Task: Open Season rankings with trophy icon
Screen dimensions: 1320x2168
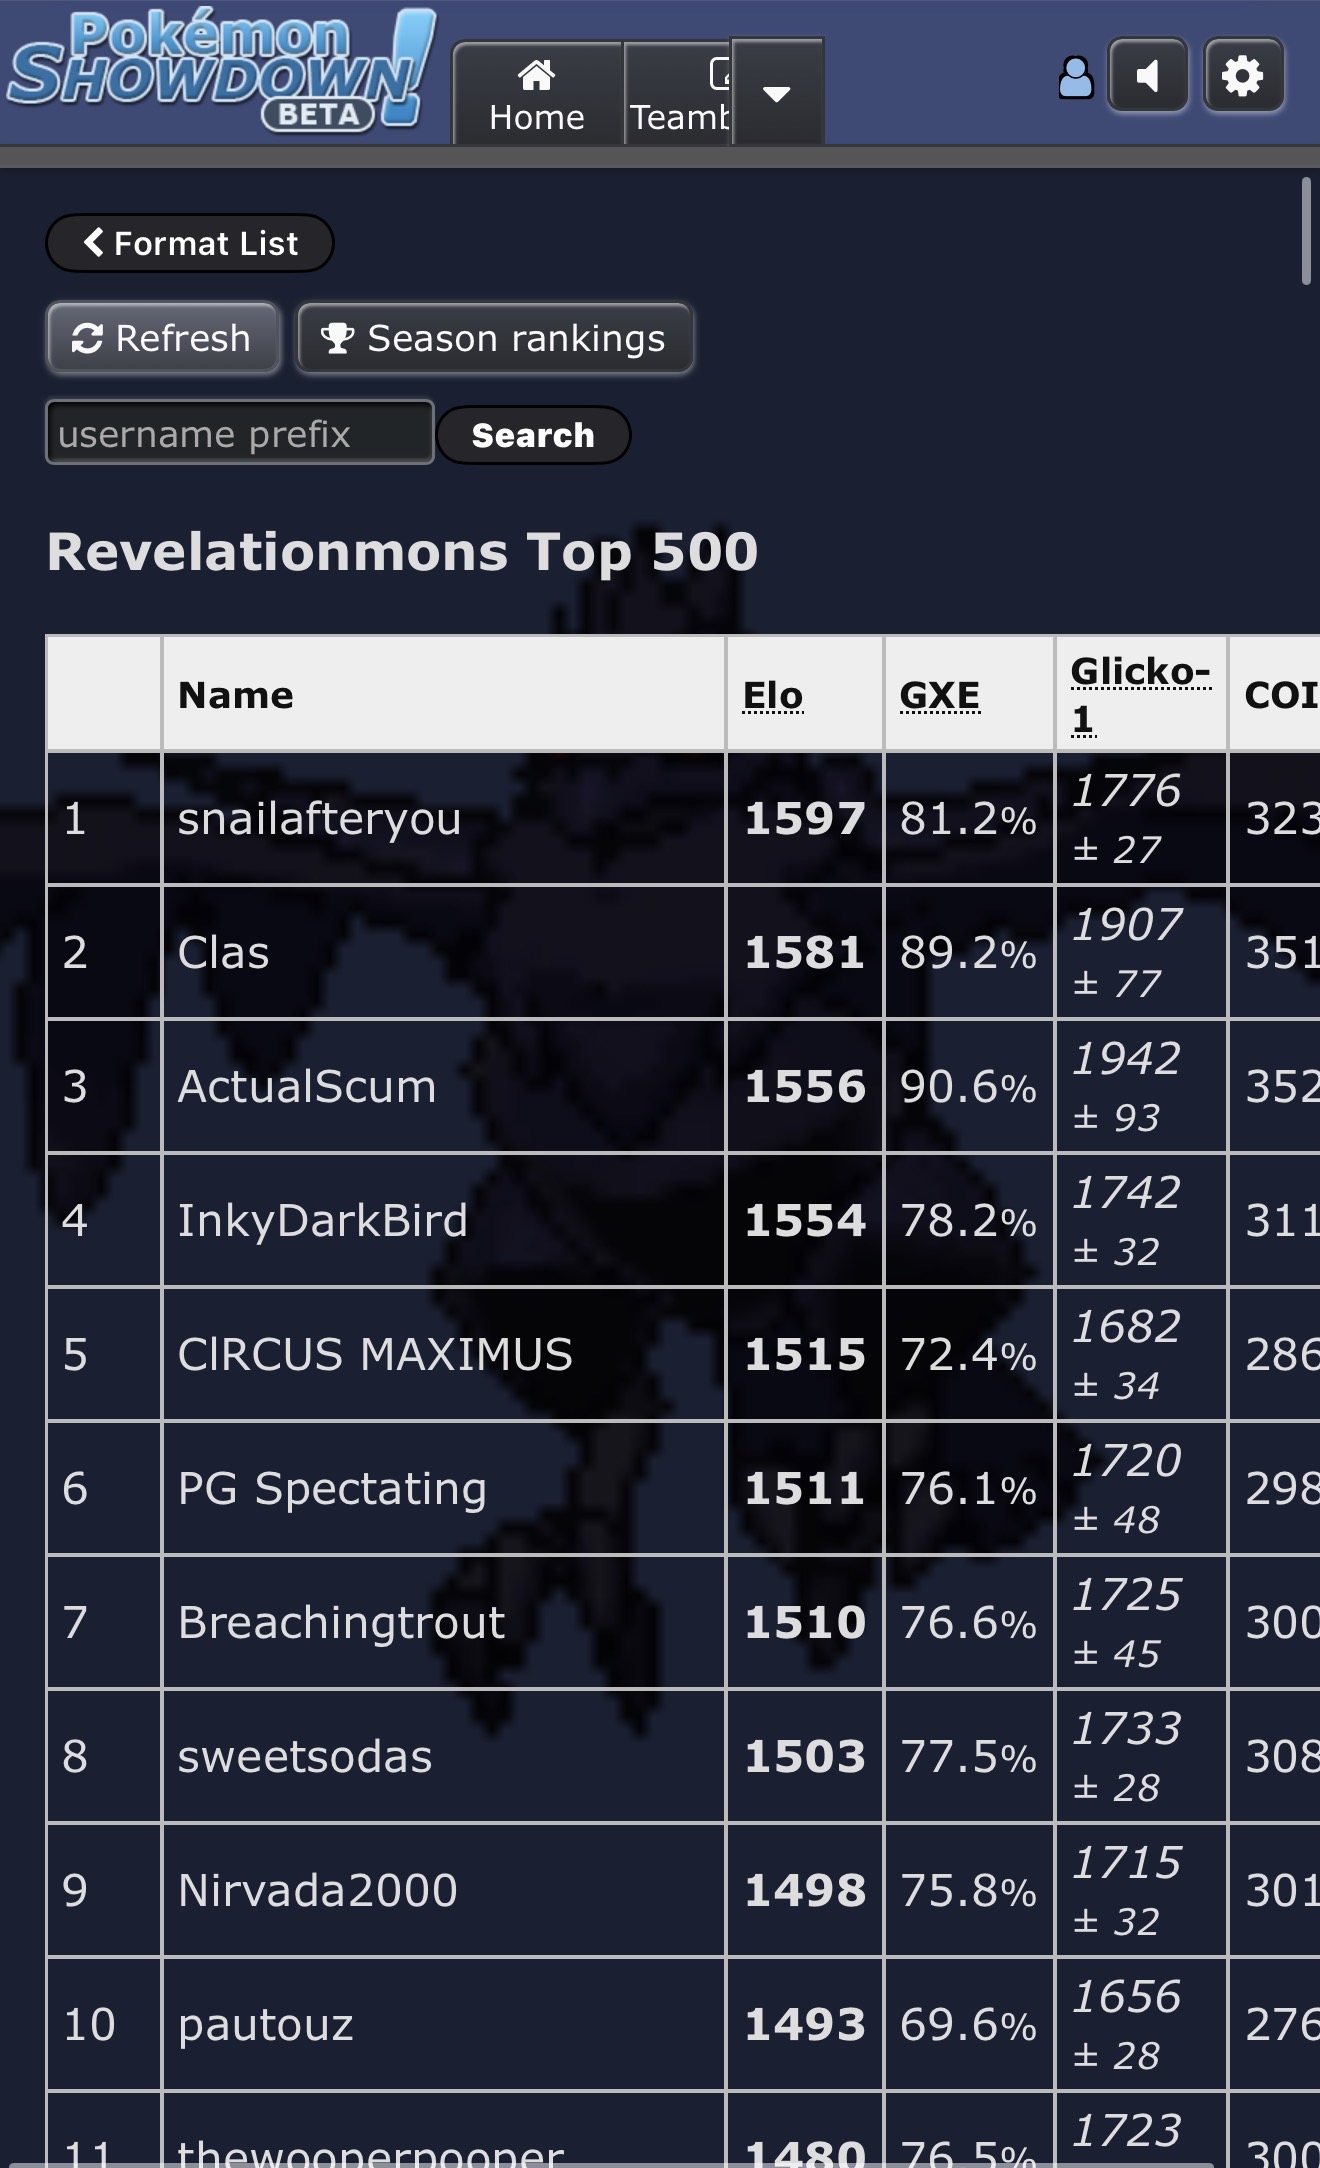Action: [494, 338]
